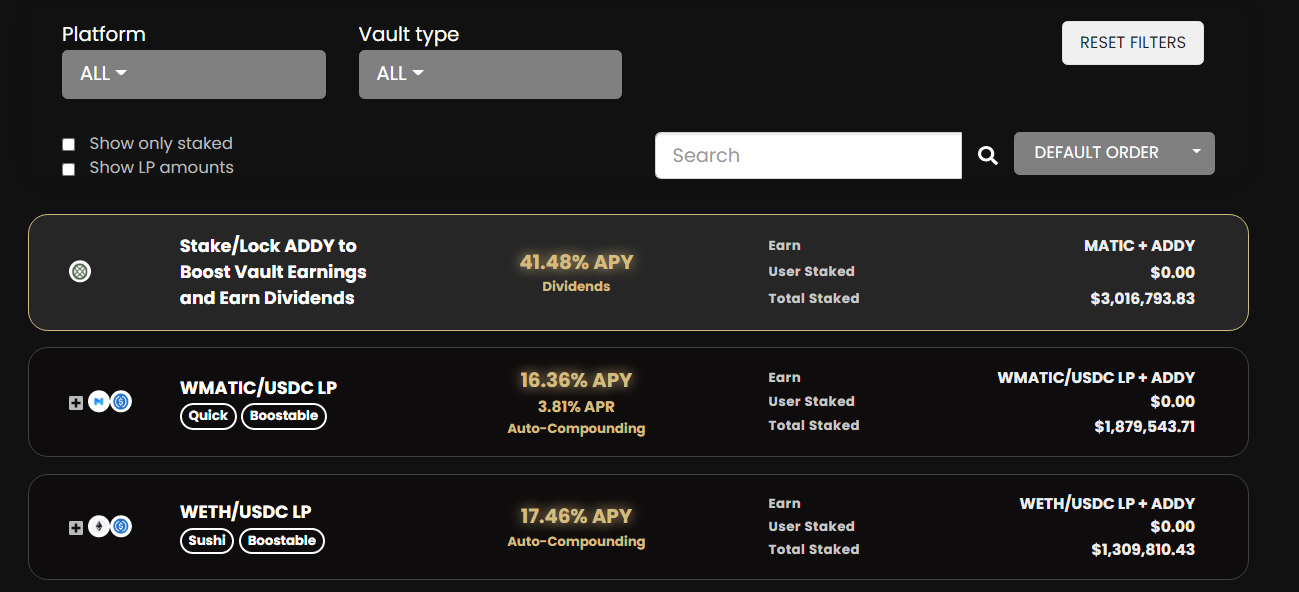Click the ETH token icon in WETH/USDC row

point(98,526)
